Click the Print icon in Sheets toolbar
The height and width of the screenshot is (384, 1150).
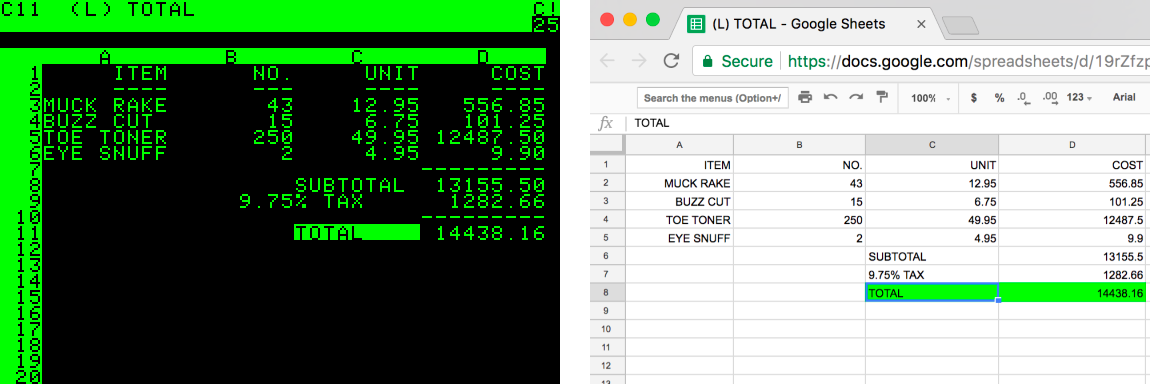click(805, 97)
